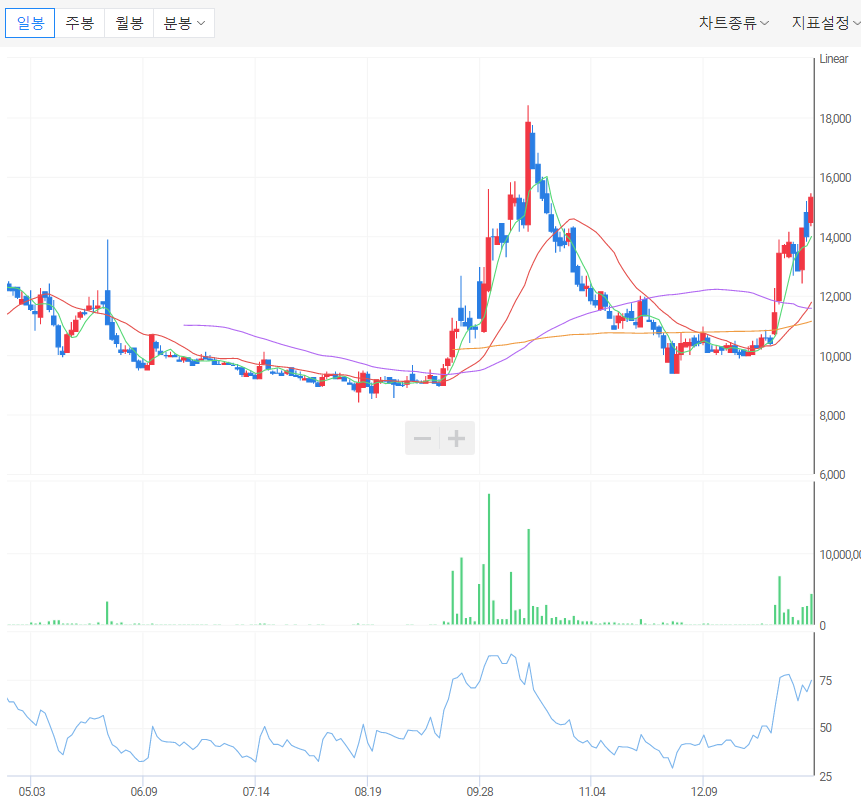Screen dimensions: 861x803
Task: Click the 8,000 price axis label
Action: point(832,416)
